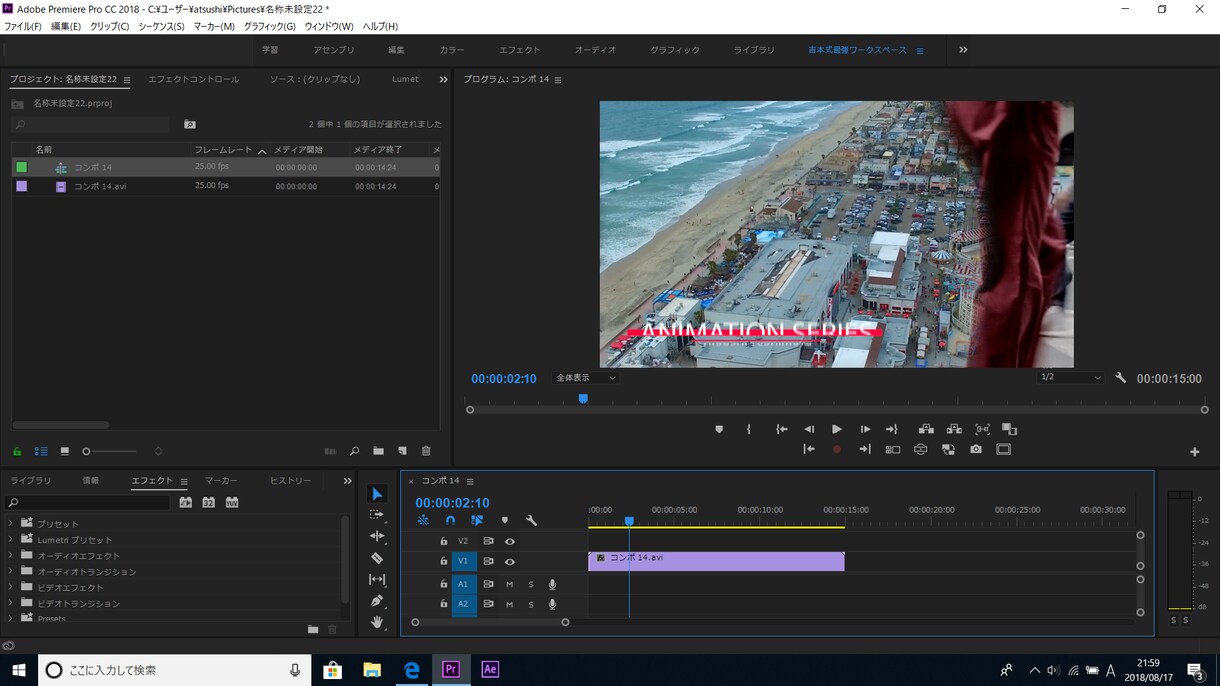
Task: Expand オーディオエフェクト folder
Action: pyautogui.click(x=11, y=555)
